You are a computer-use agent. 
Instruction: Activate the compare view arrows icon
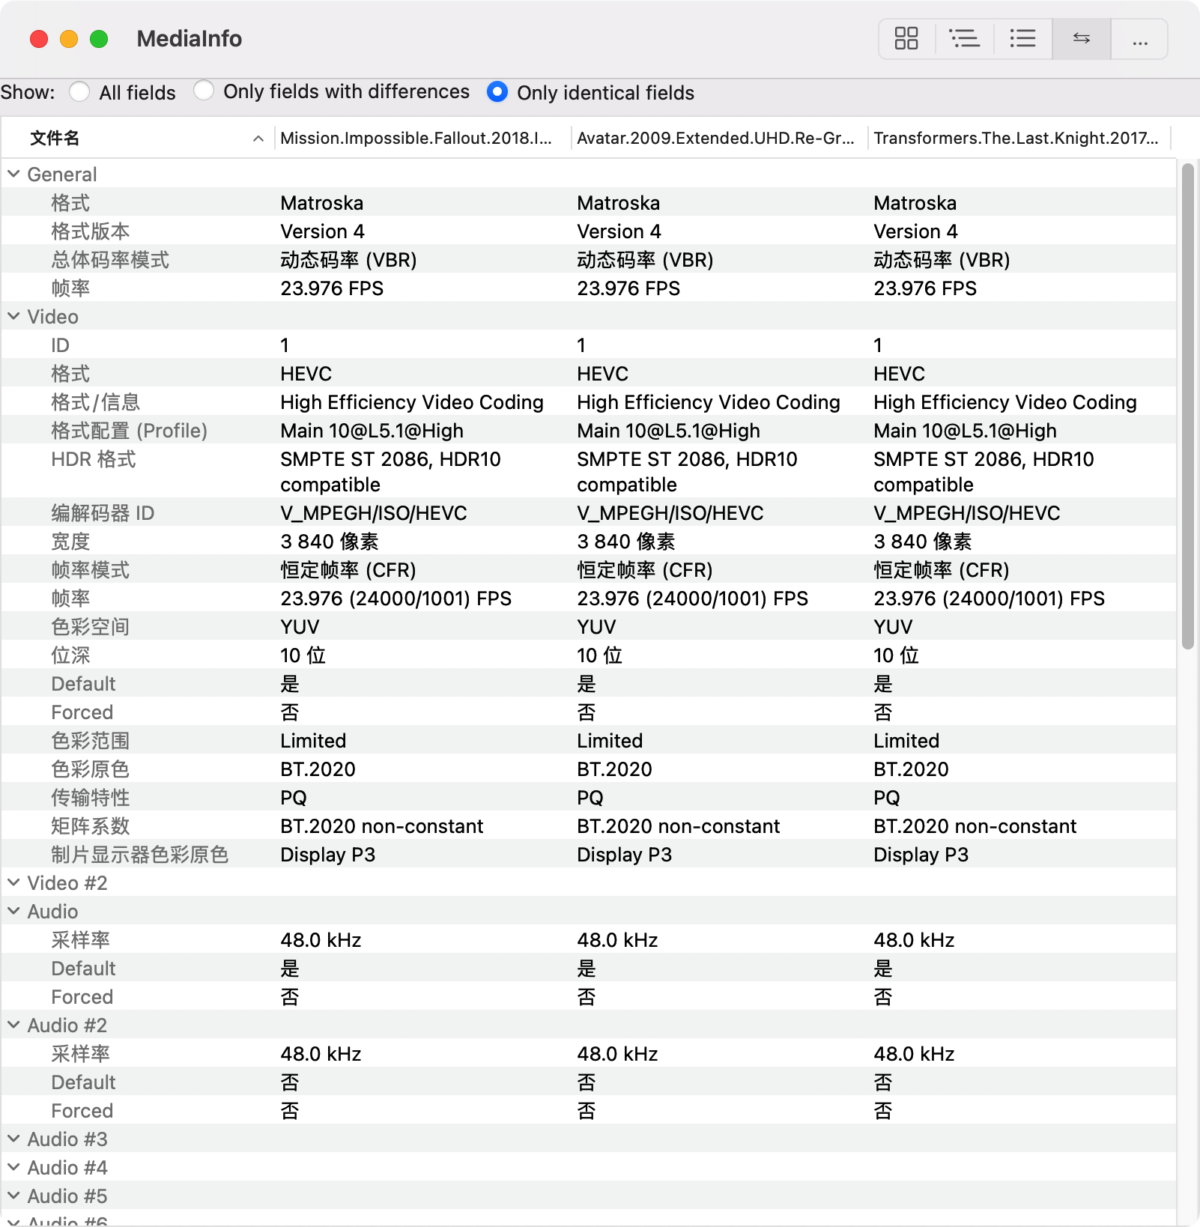(x=1081, y=38)
